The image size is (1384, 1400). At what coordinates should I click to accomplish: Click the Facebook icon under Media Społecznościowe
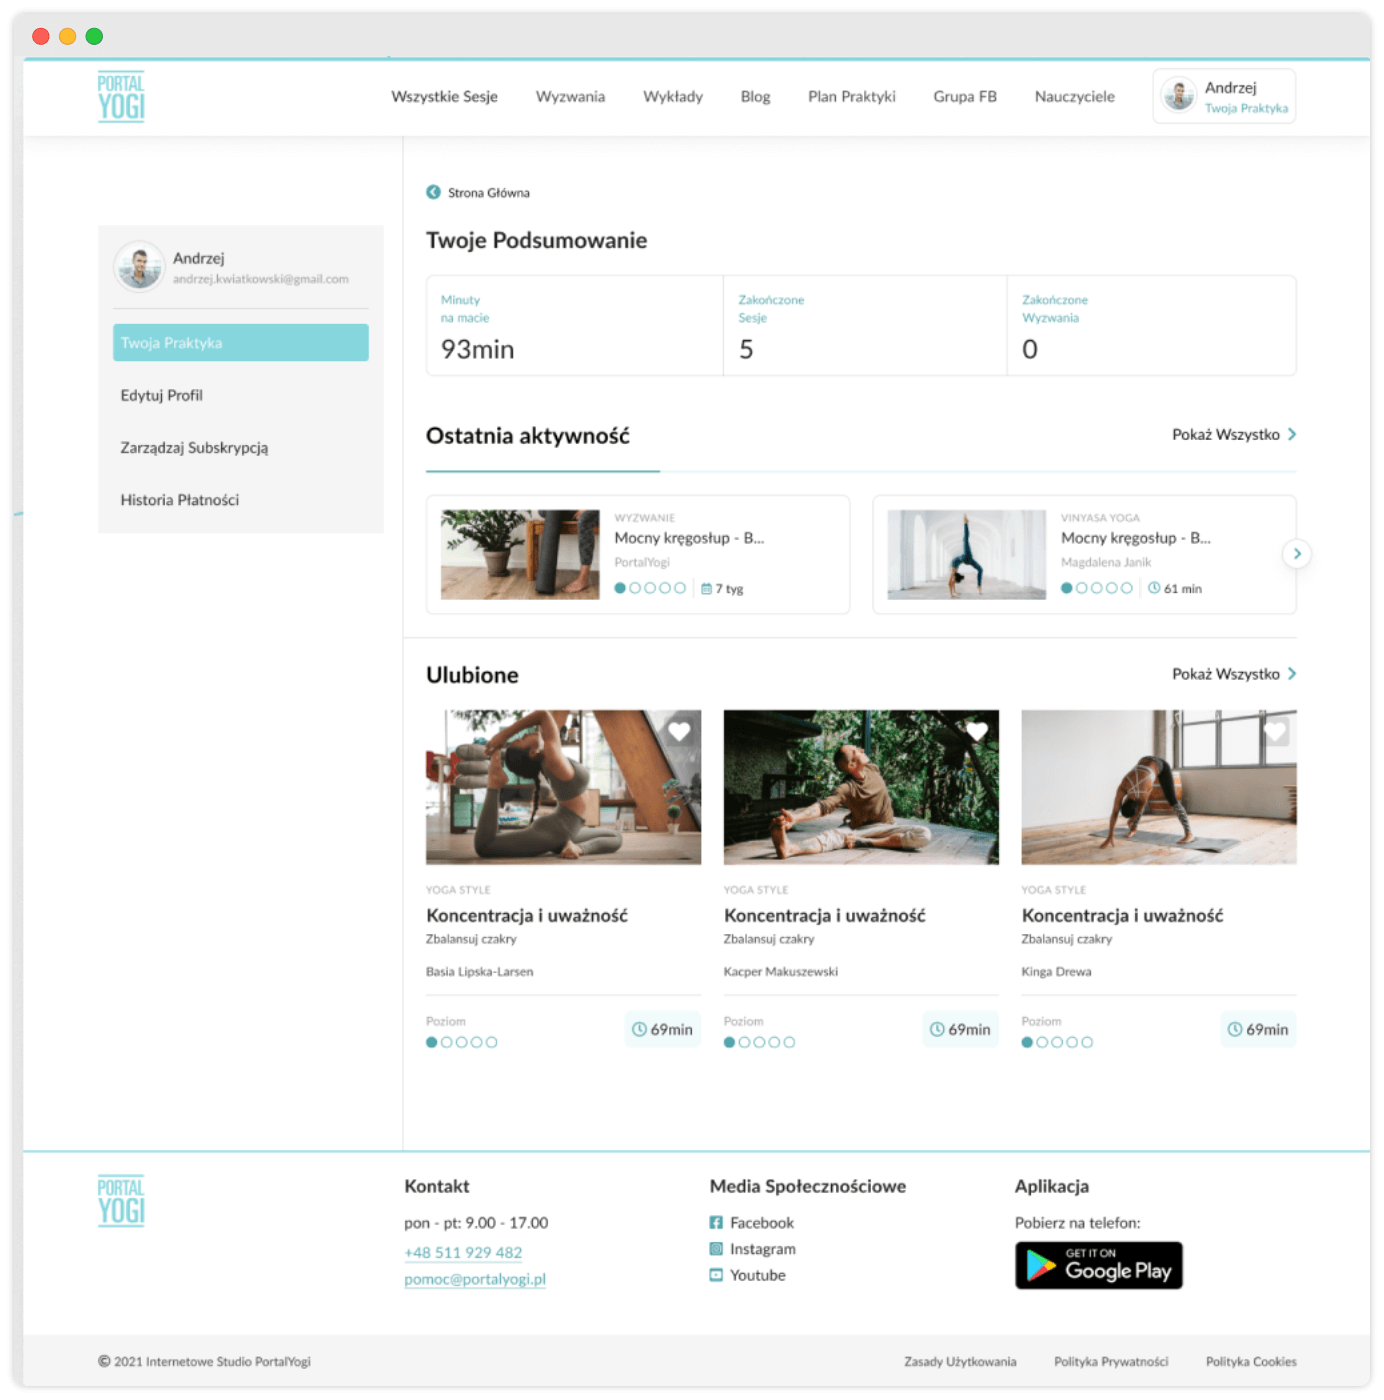coord(716,1222)
